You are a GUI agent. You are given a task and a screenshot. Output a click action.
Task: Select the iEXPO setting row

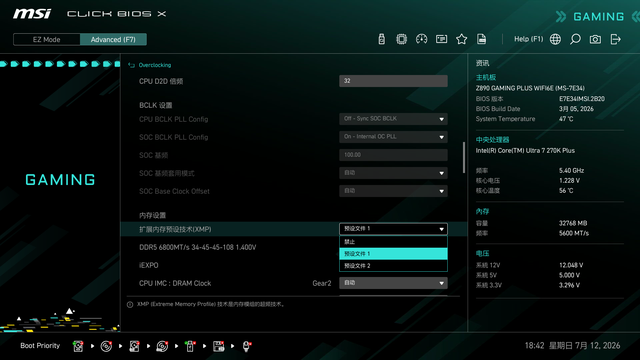(x=294, y=265)
